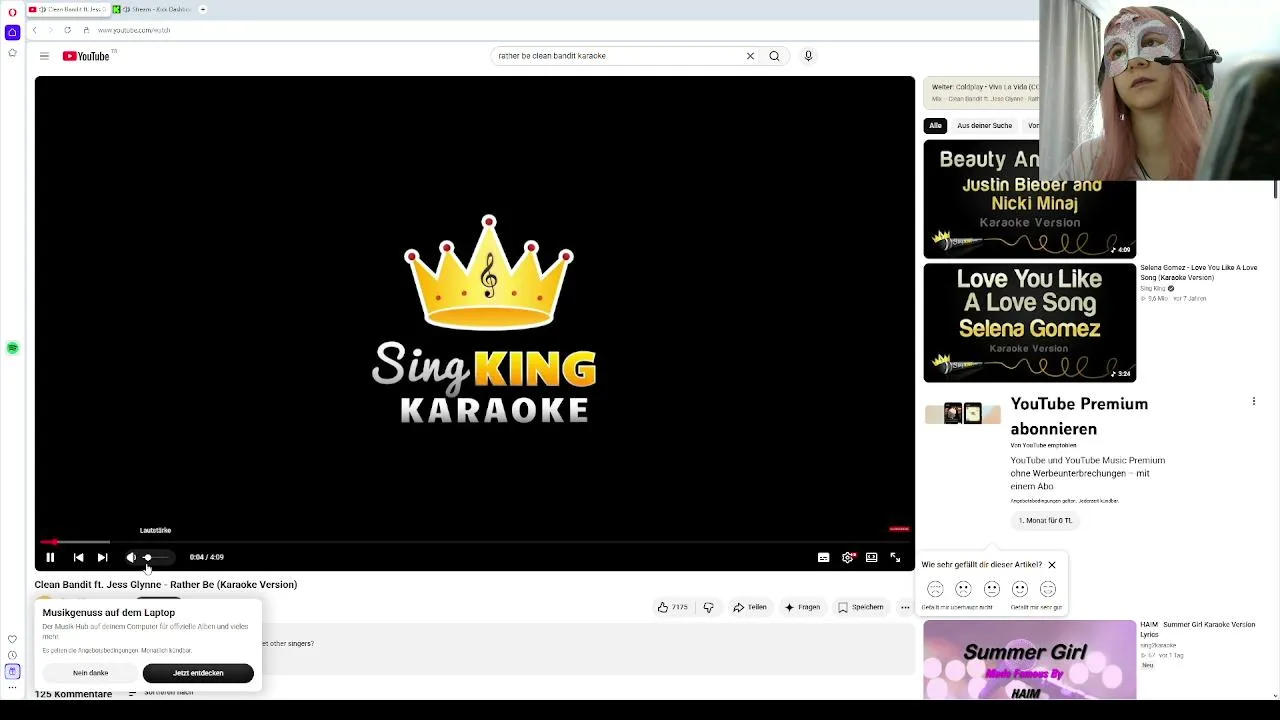Open Opera sidebar bookmarks star icon
1280x720 pixels.
pyautogui.click(x=12, y=52)
